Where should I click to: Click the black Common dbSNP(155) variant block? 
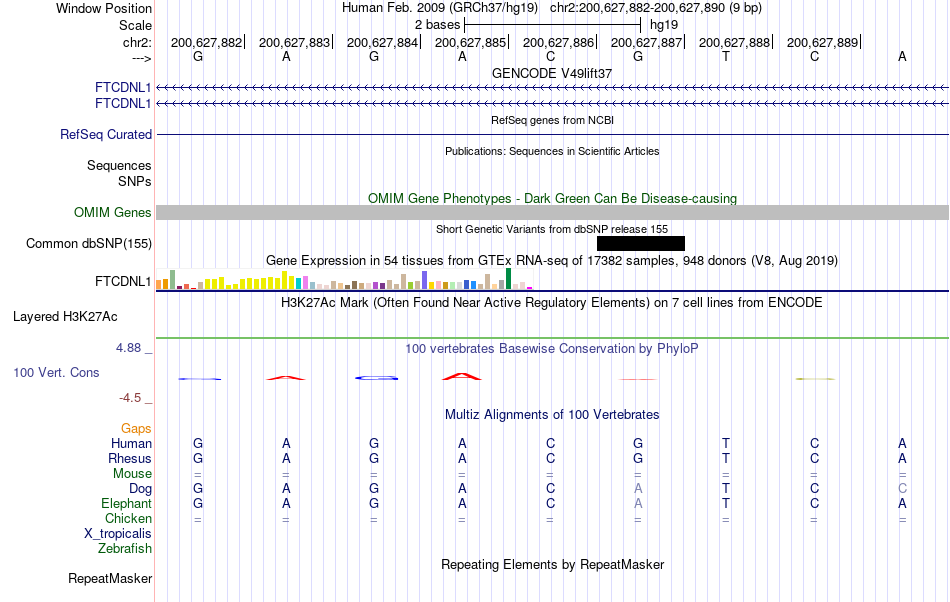point(640,243)
